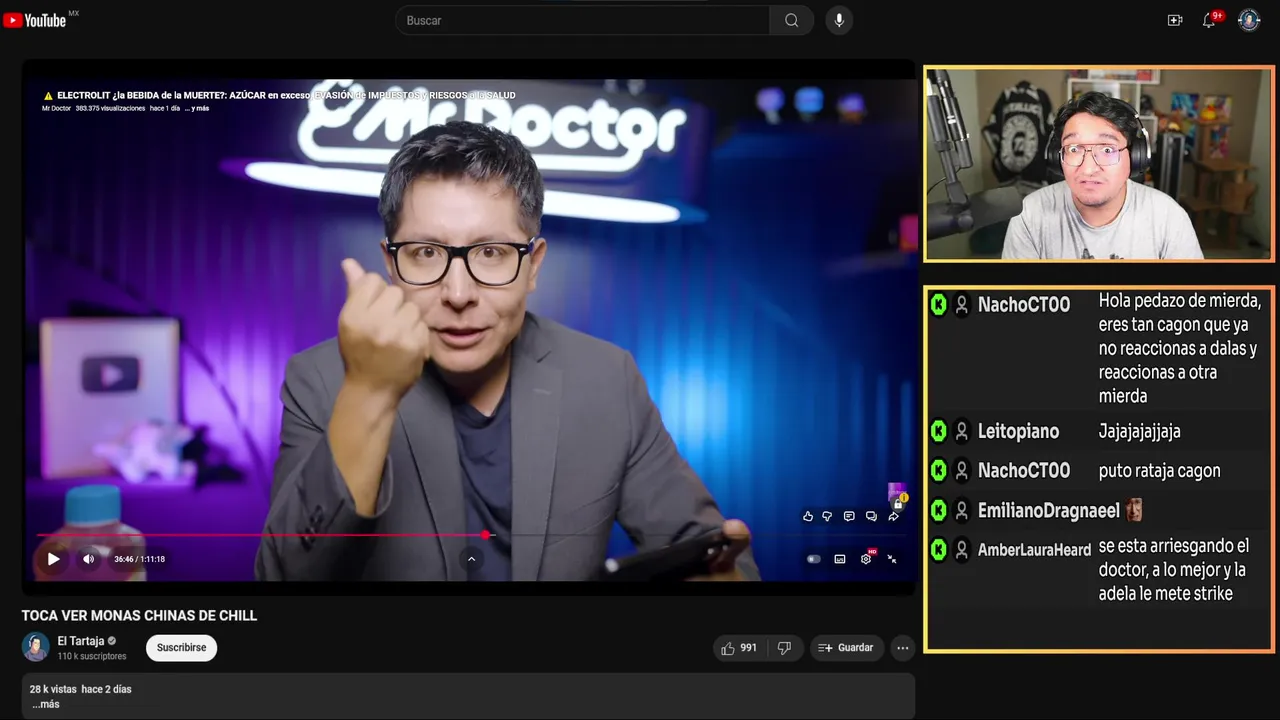Screen dimensions: 1280x720
Task: Click the verified badge beside El Tartaja
Action: click(112, 641)
